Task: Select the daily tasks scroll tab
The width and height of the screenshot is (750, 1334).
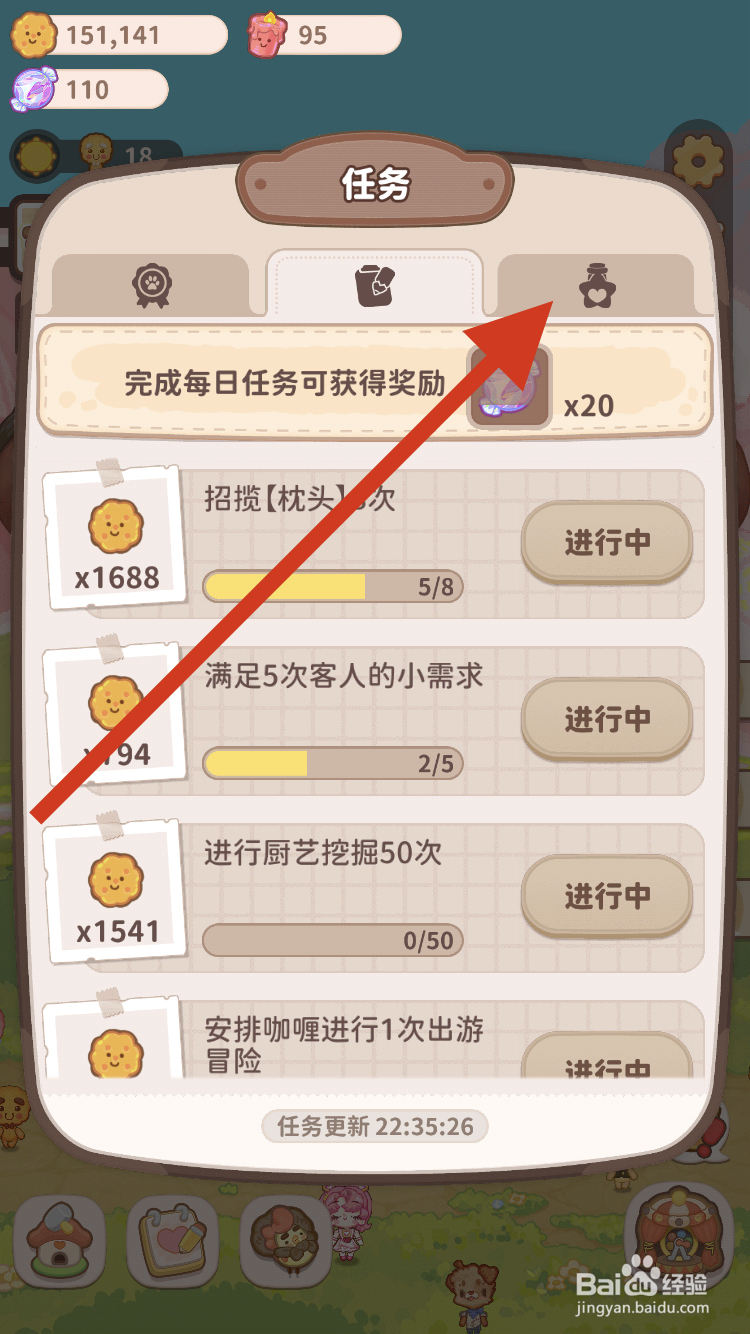Action: [375, 284]
